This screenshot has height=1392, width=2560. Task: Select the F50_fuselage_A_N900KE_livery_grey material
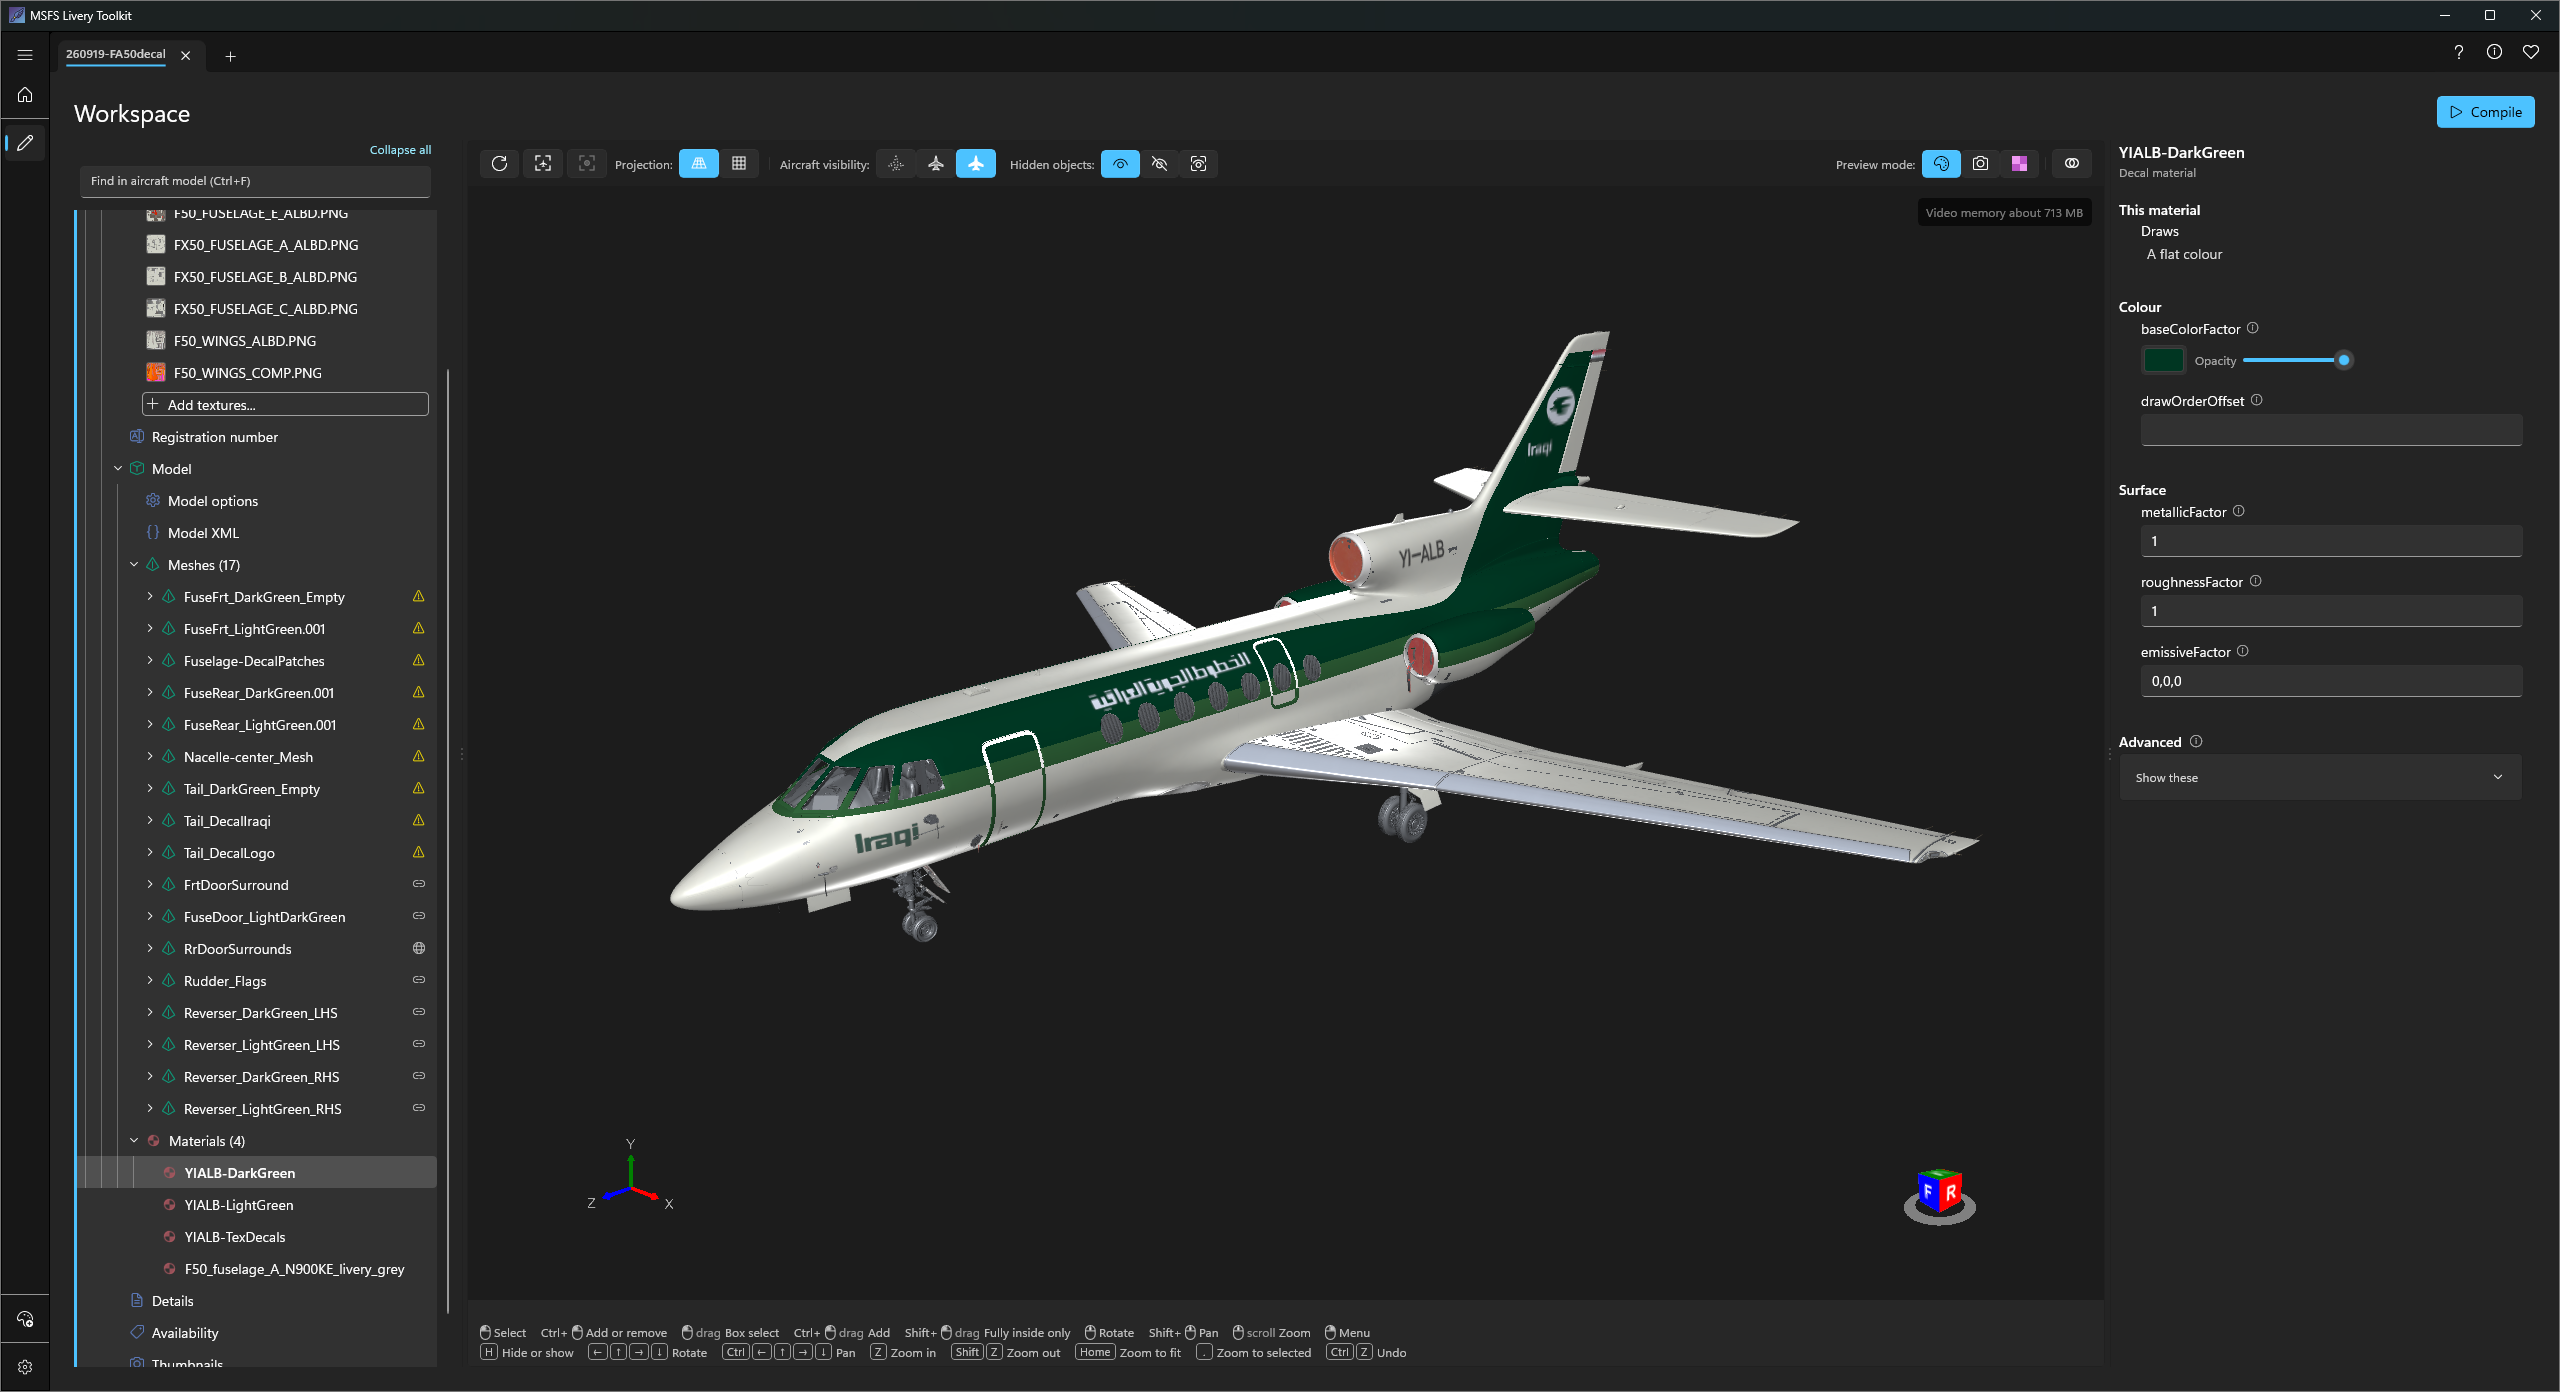[x=294, y=1269]
